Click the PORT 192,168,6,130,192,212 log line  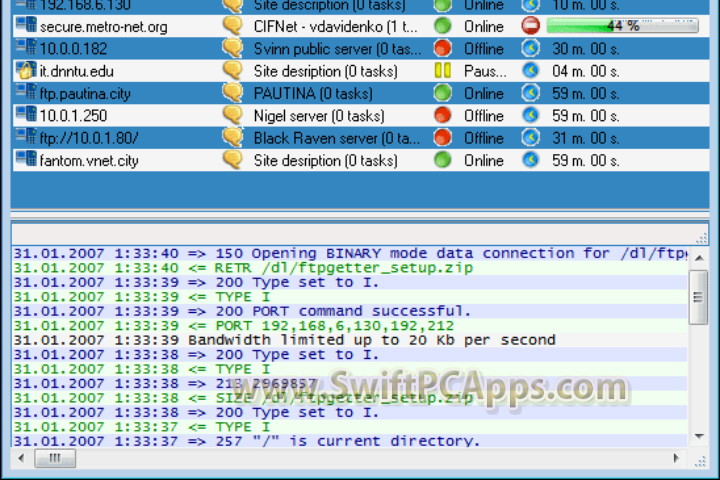click(x=350, y=326)
